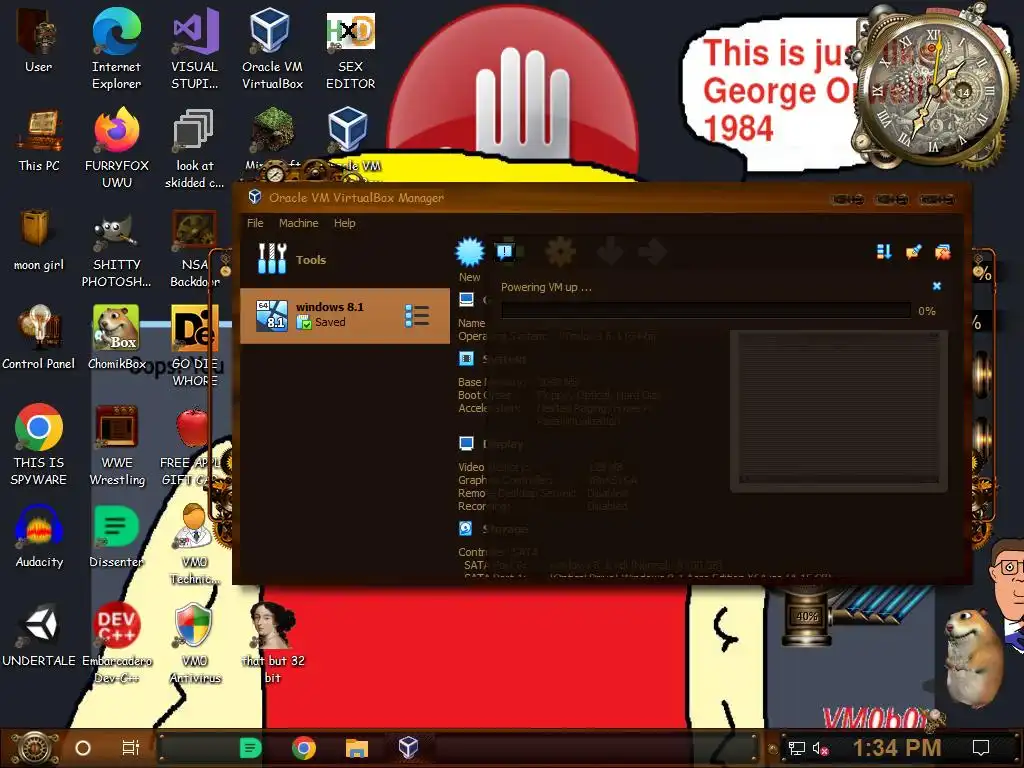The width and height of the screenshot is (1024, 768).
Task: Open the Audacity desktop icon
Action: (x=39, y=536)
